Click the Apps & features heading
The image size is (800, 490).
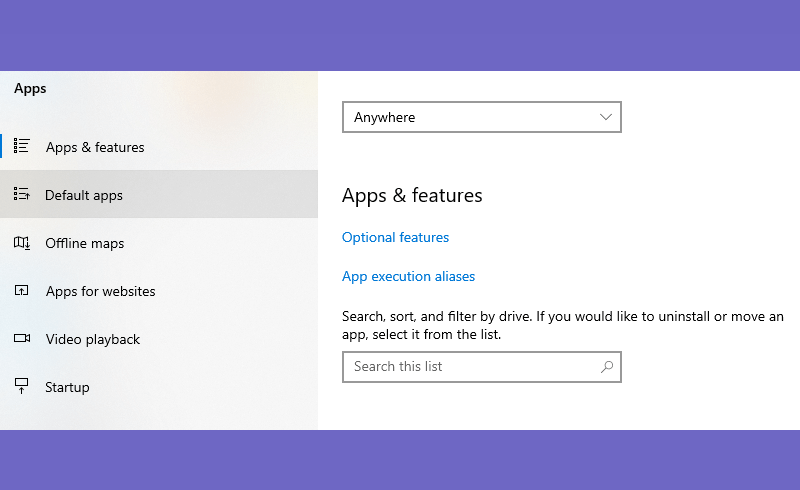412,195
